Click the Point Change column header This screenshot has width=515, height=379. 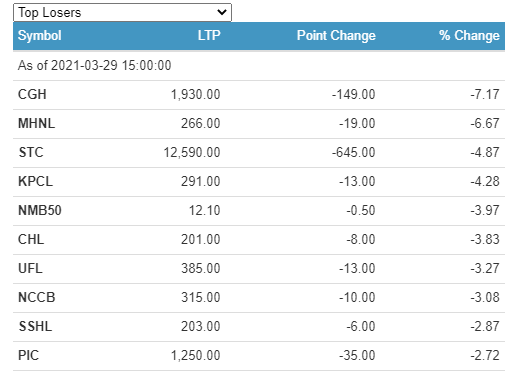336,35
